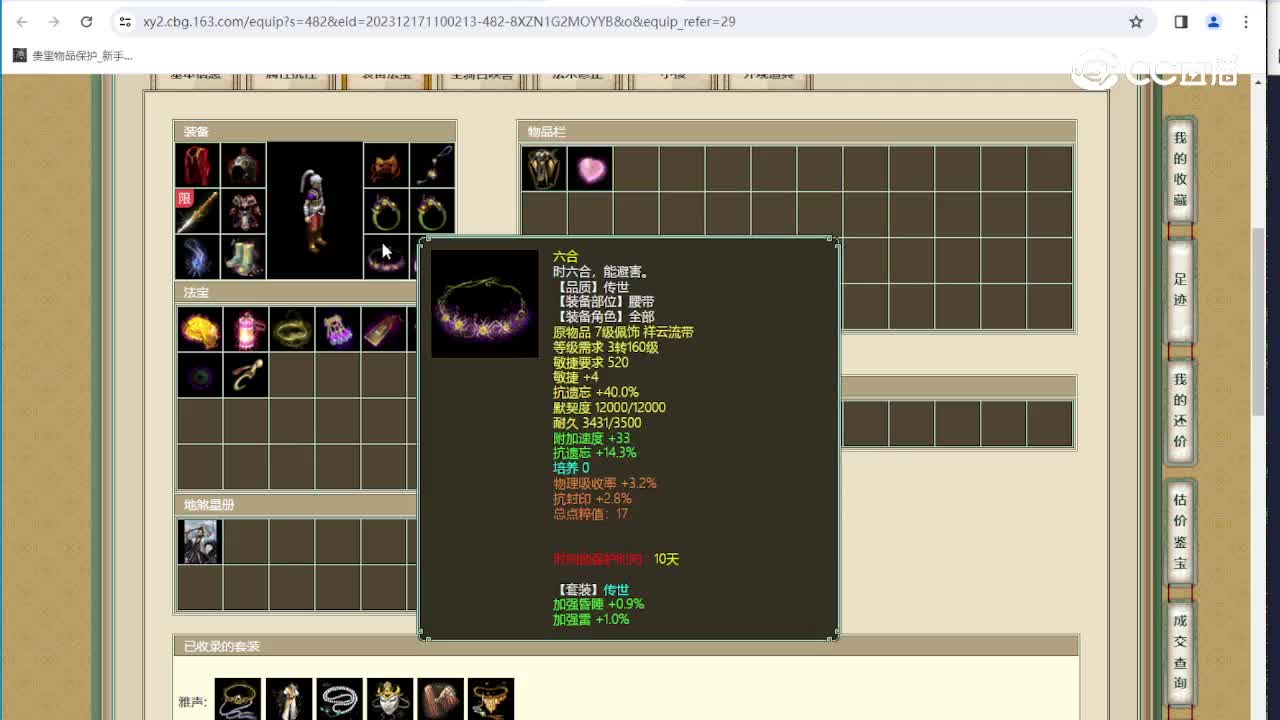Click the golden flame 法宝 icon
This screenshot has width=1280, height=720.
pyautogui.click(x=200, y=329)
